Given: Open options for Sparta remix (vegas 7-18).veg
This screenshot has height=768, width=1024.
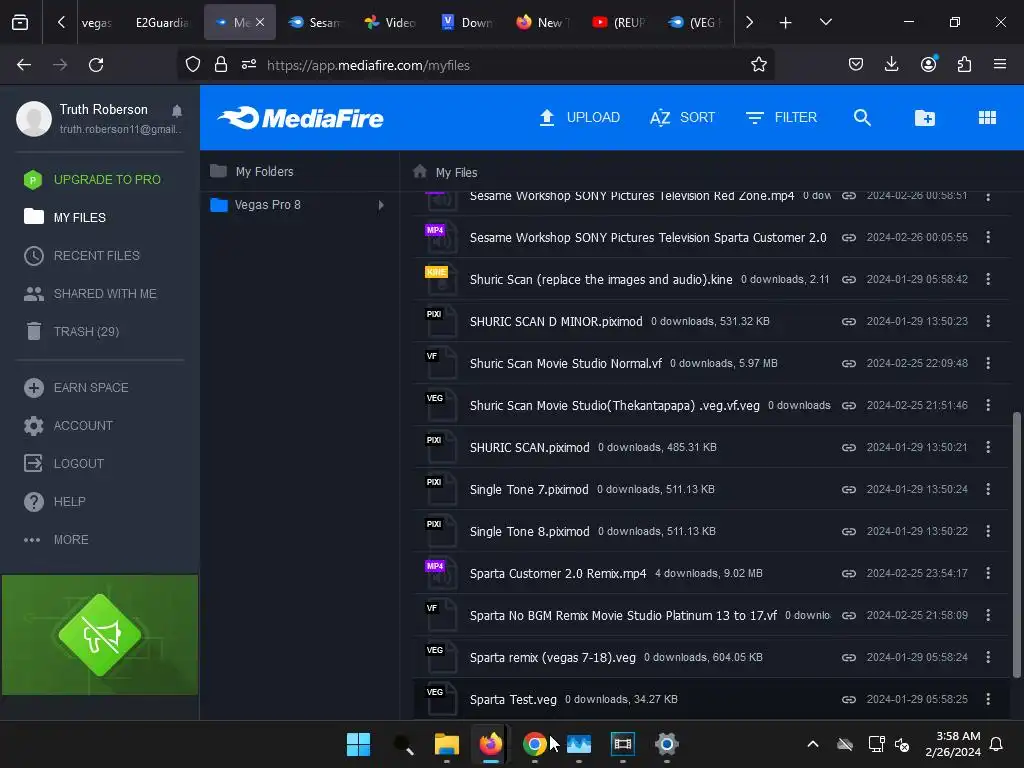Looking at the screenshot, I should tap(988, 658).
